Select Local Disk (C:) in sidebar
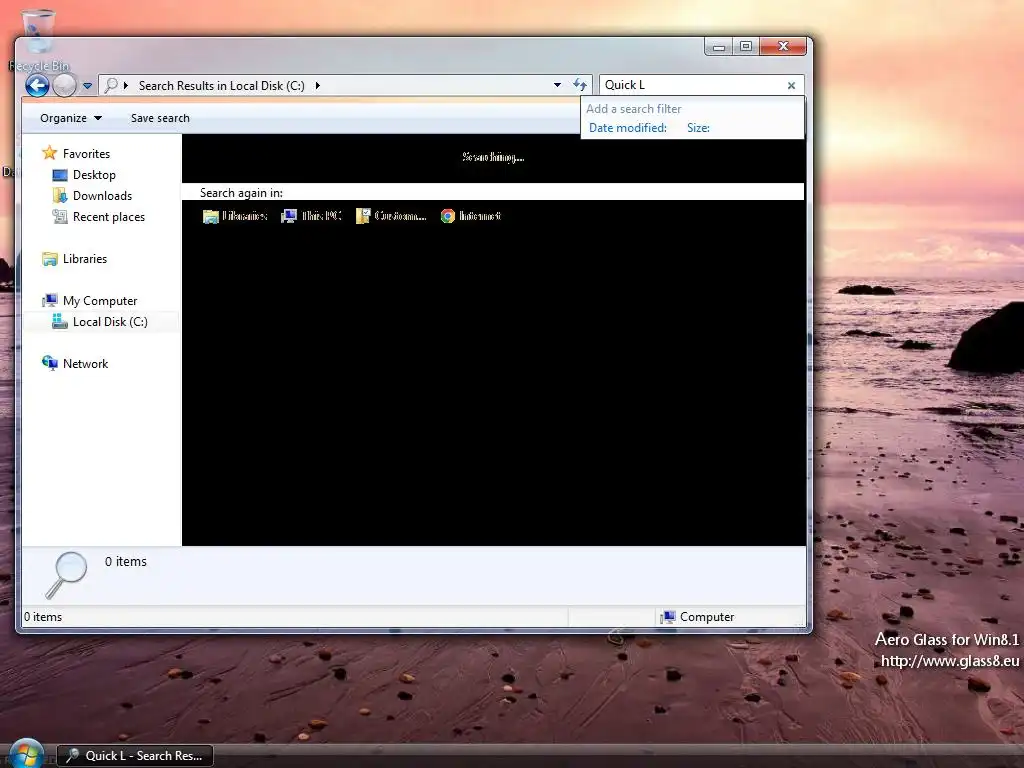This screenshot has width=1024, height=768. point(110,322)
